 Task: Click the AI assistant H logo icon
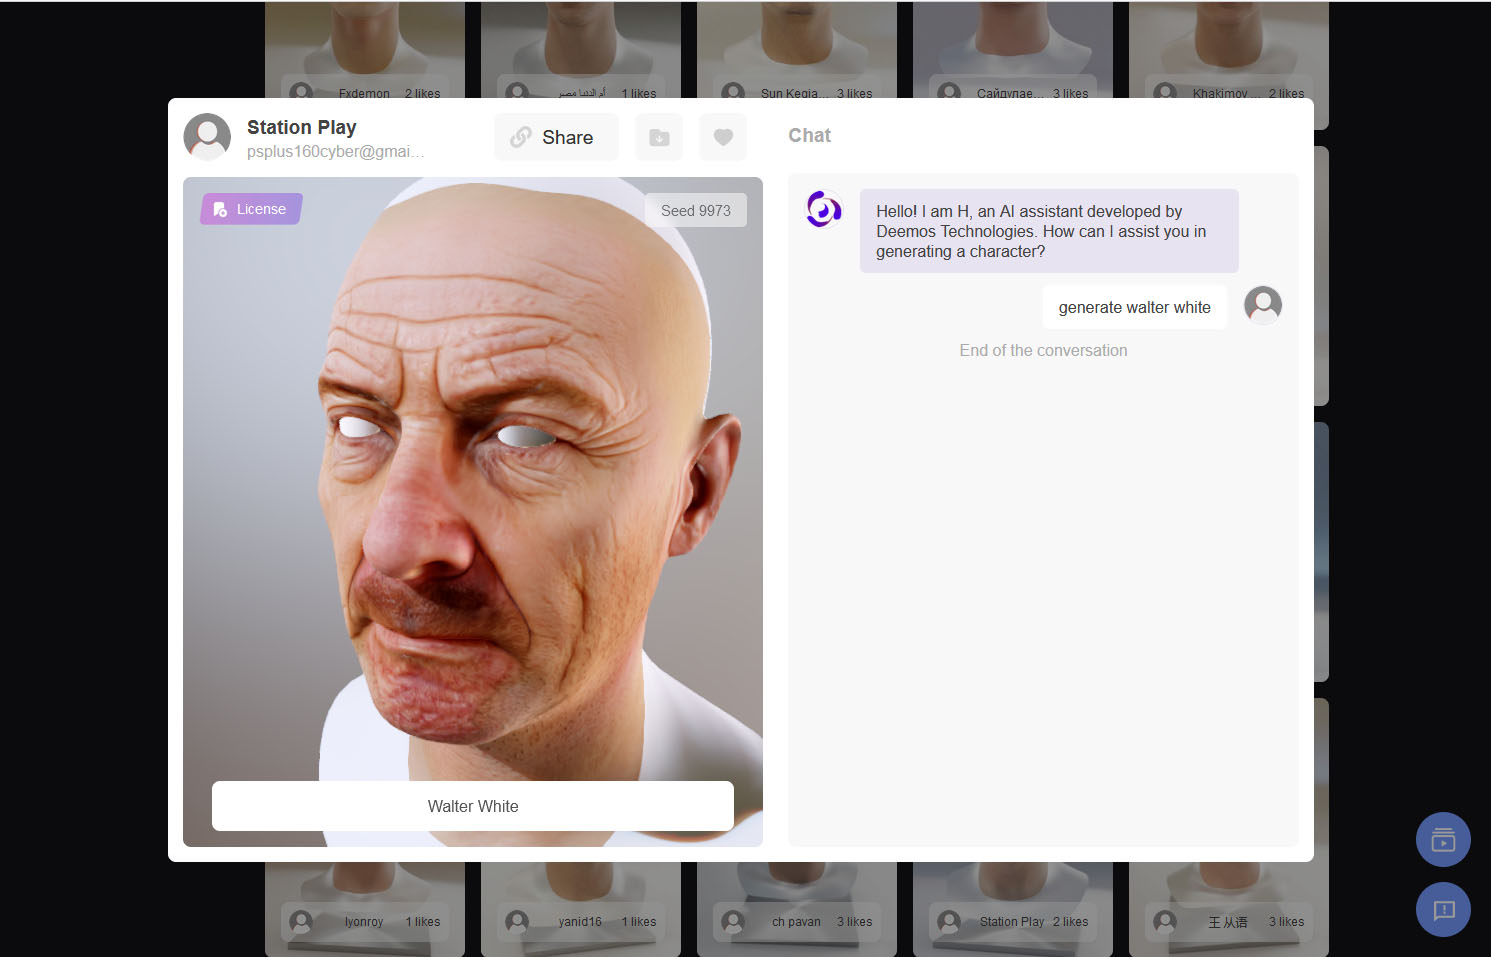point(824,209)
